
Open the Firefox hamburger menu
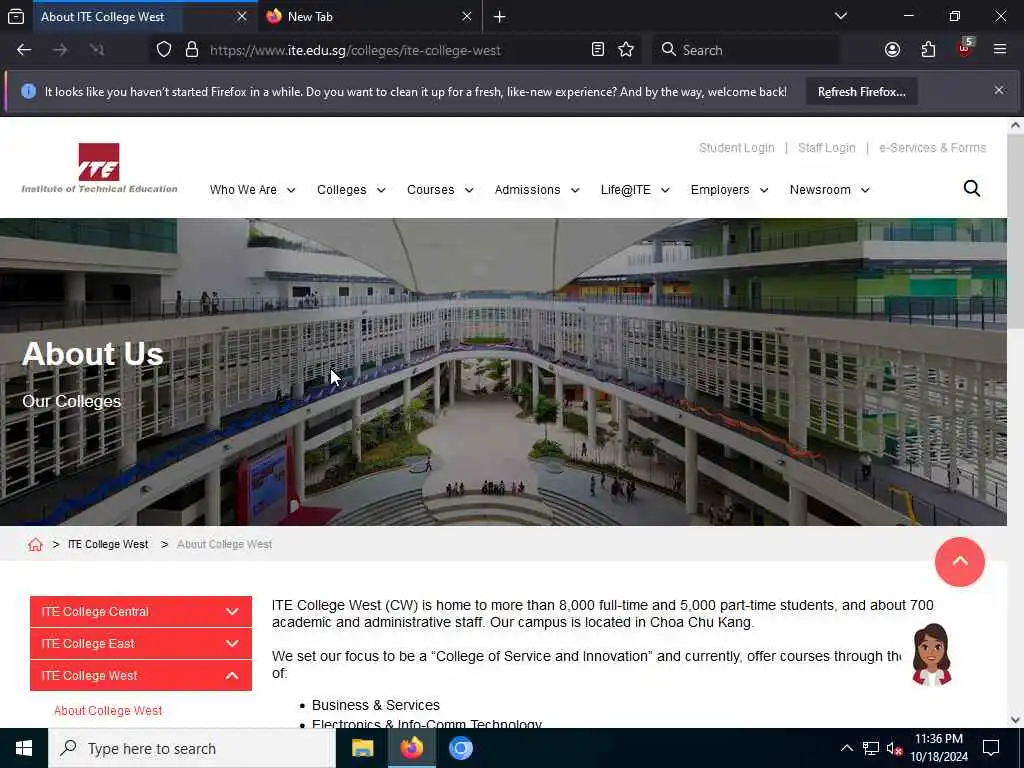[x=1000, y=50]
